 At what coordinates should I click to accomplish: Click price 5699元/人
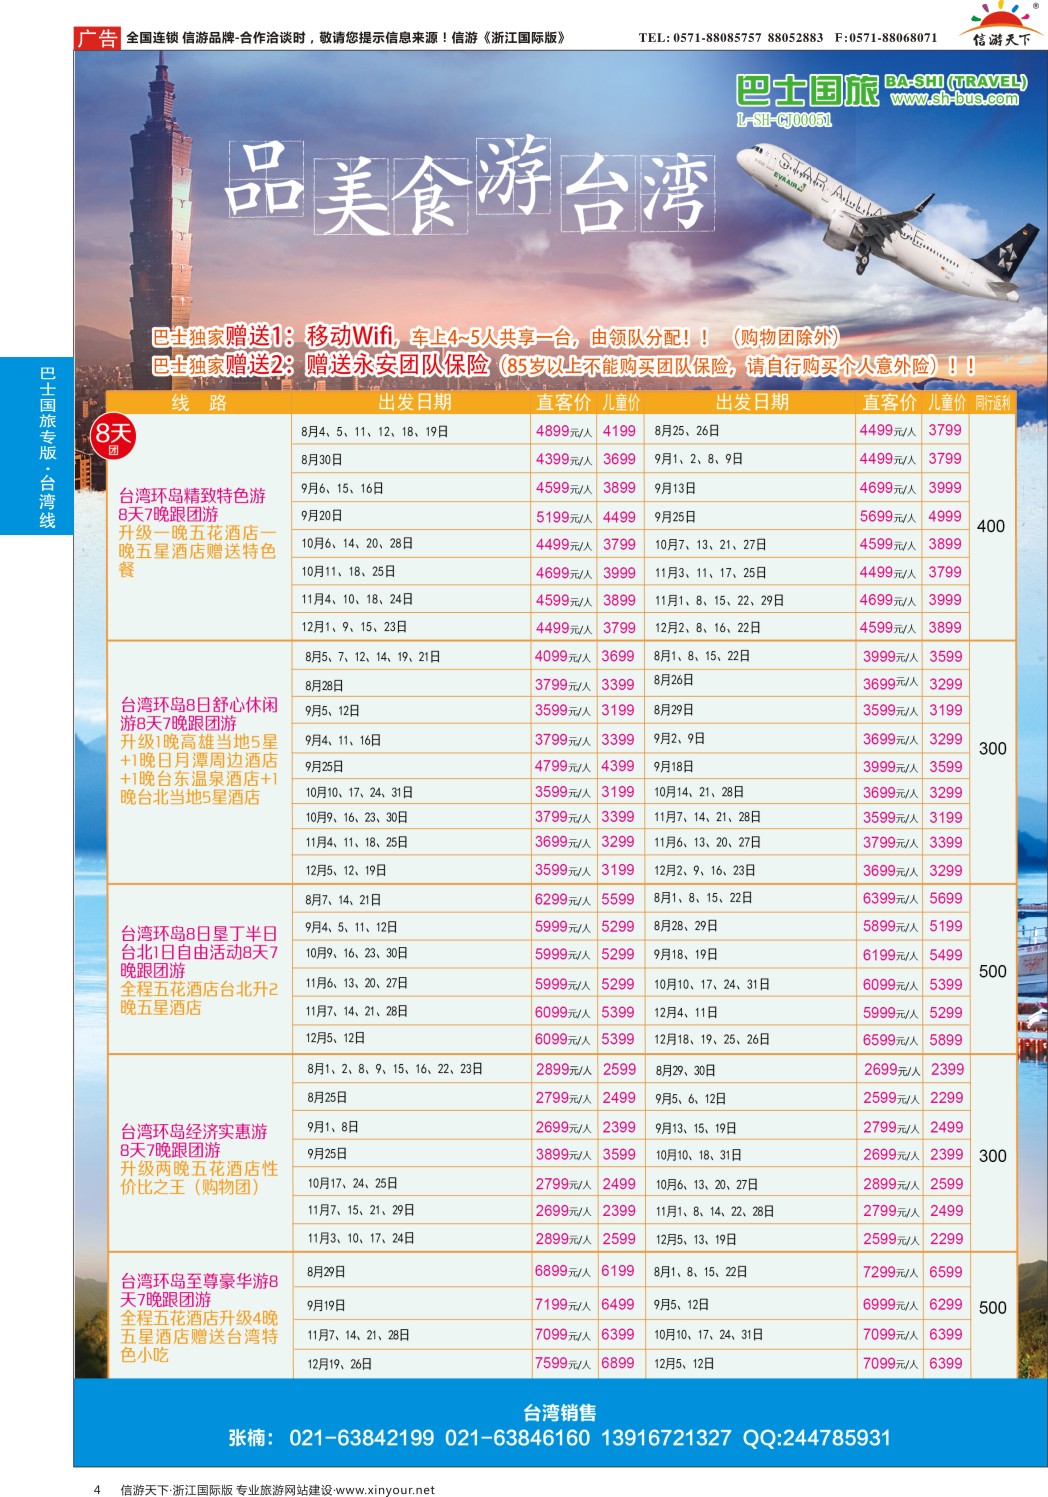click(x=888, y=516)
